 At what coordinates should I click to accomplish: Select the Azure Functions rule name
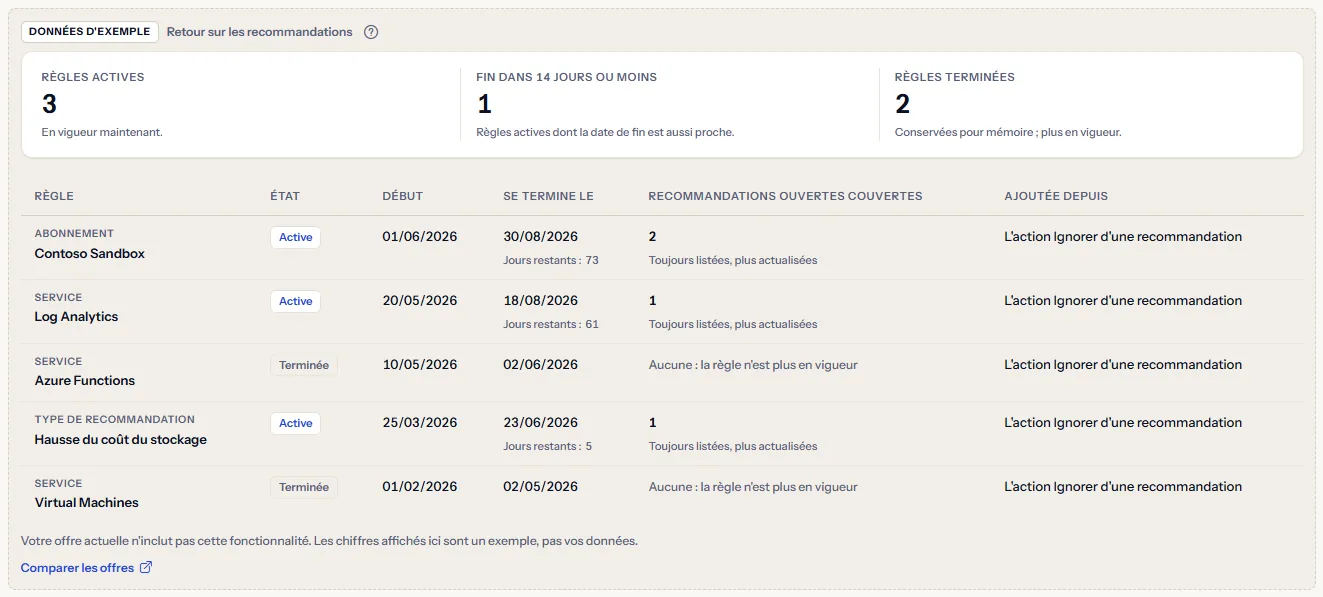85,381
